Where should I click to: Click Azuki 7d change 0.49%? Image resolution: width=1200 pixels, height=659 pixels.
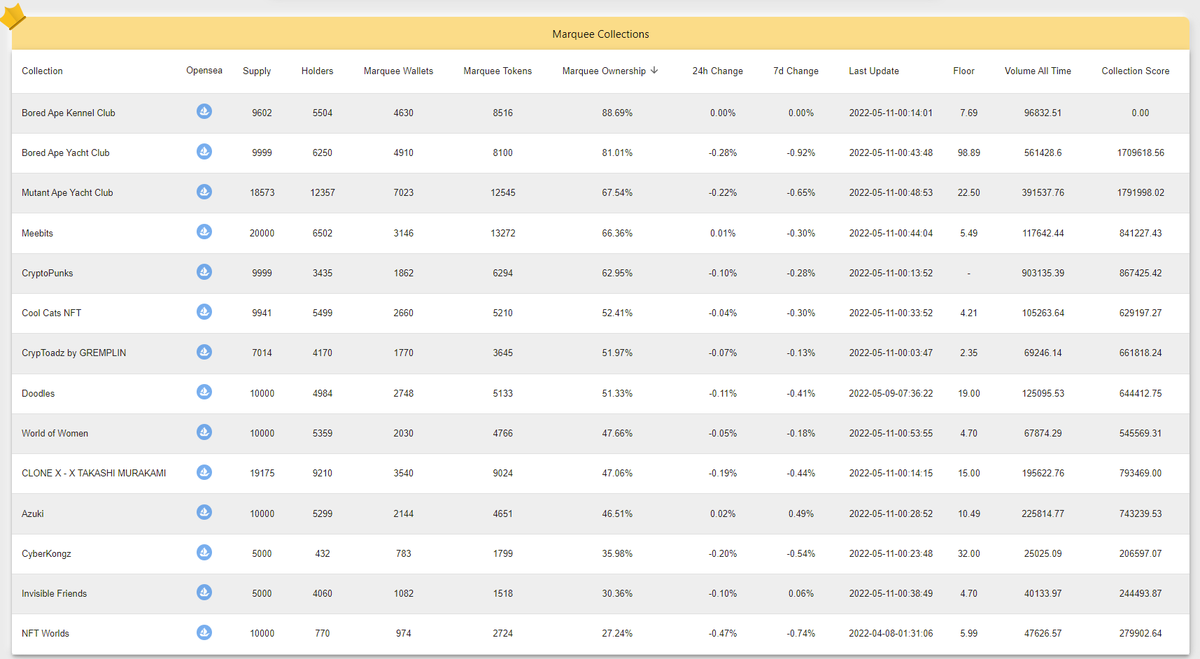coord(802,513)
